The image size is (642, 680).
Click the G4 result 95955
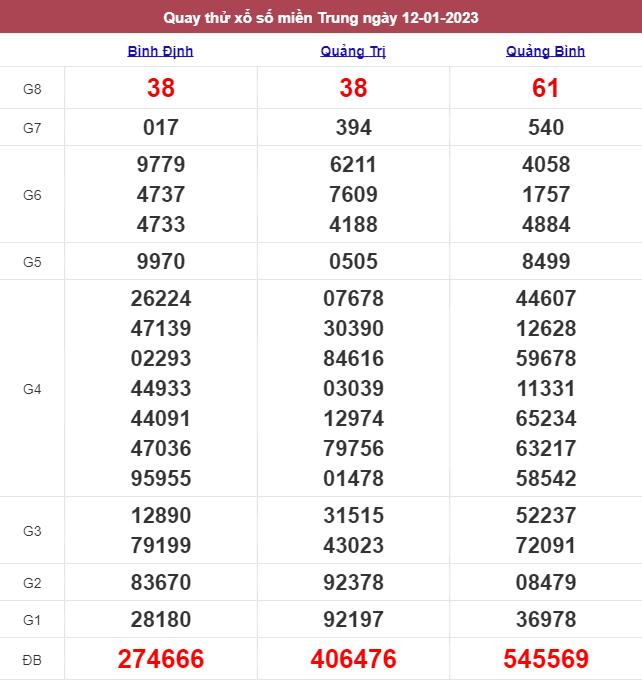(160, 478)
